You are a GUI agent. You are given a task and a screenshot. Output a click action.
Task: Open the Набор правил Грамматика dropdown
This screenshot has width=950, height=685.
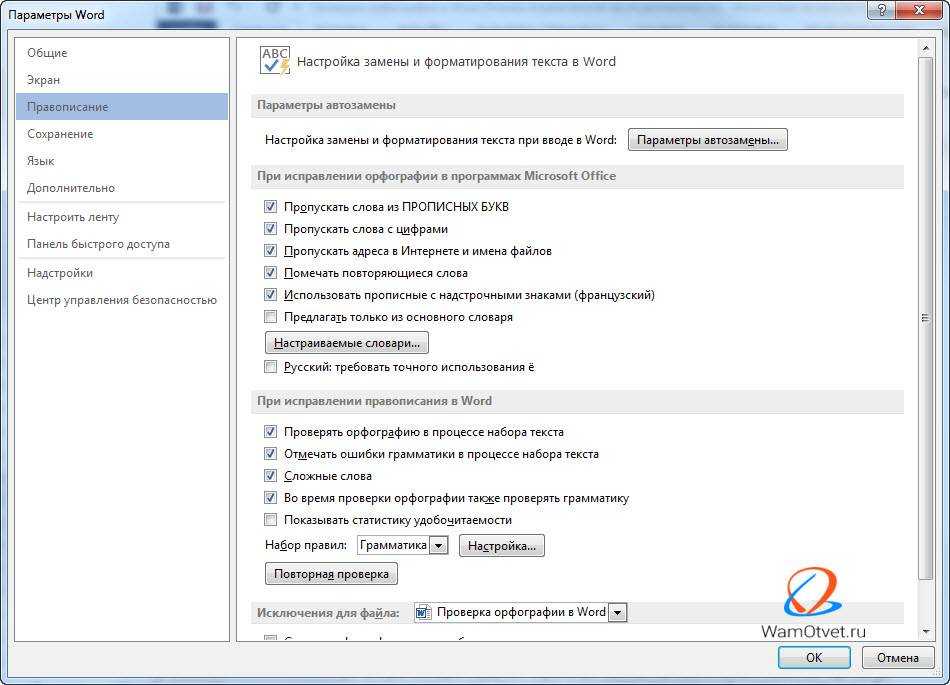(x=438, y=546)
